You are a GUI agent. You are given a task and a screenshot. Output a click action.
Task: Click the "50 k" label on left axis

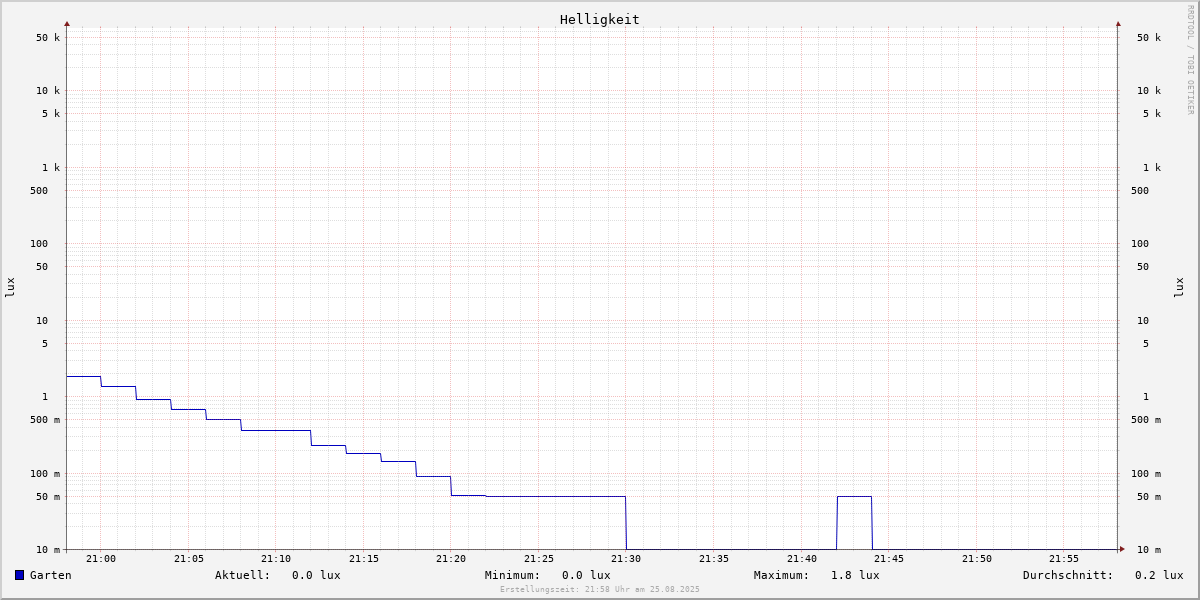pos(48,38)
